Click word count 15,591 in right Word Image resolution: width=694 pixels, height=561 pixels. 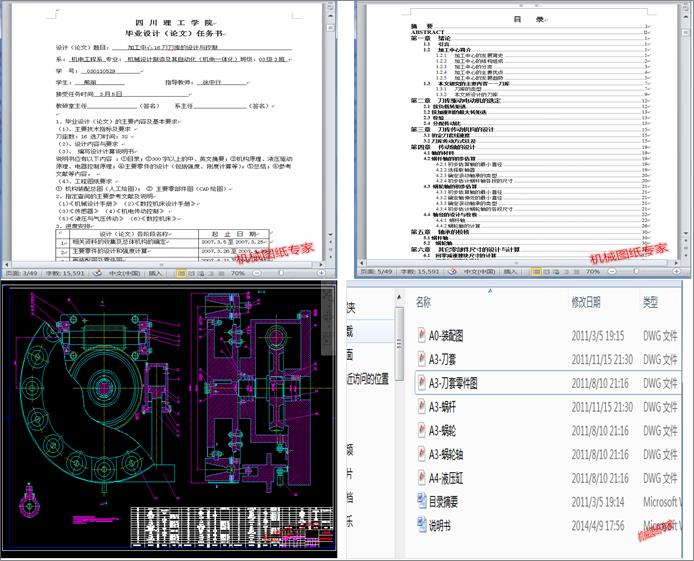pyautogui.click(x=420, y=271)
